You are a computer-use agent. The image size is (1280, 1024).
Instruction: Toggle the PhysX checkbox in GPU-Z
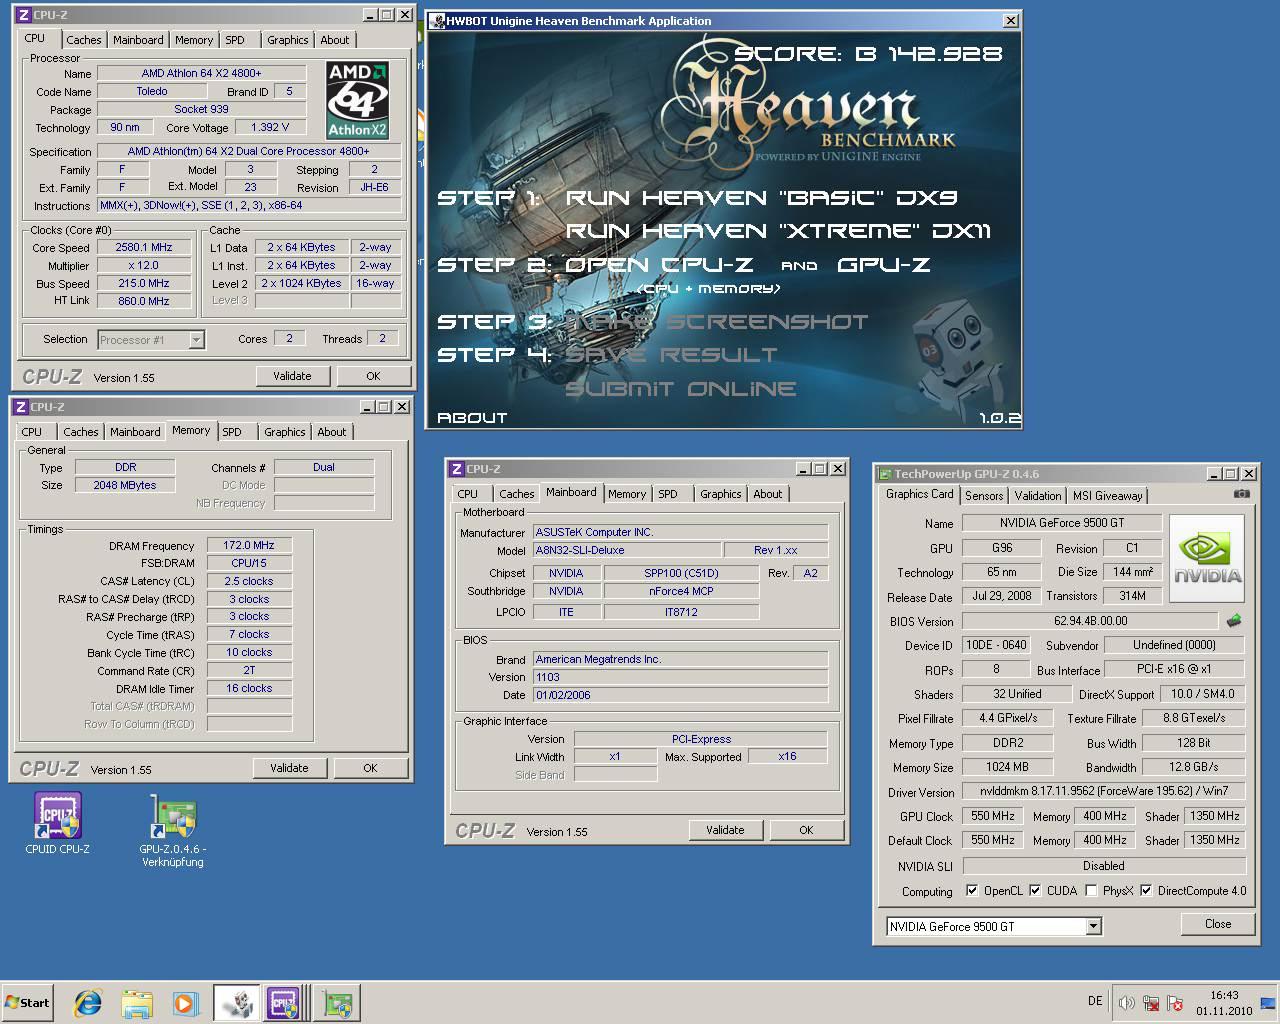[x=1091, y=890]
